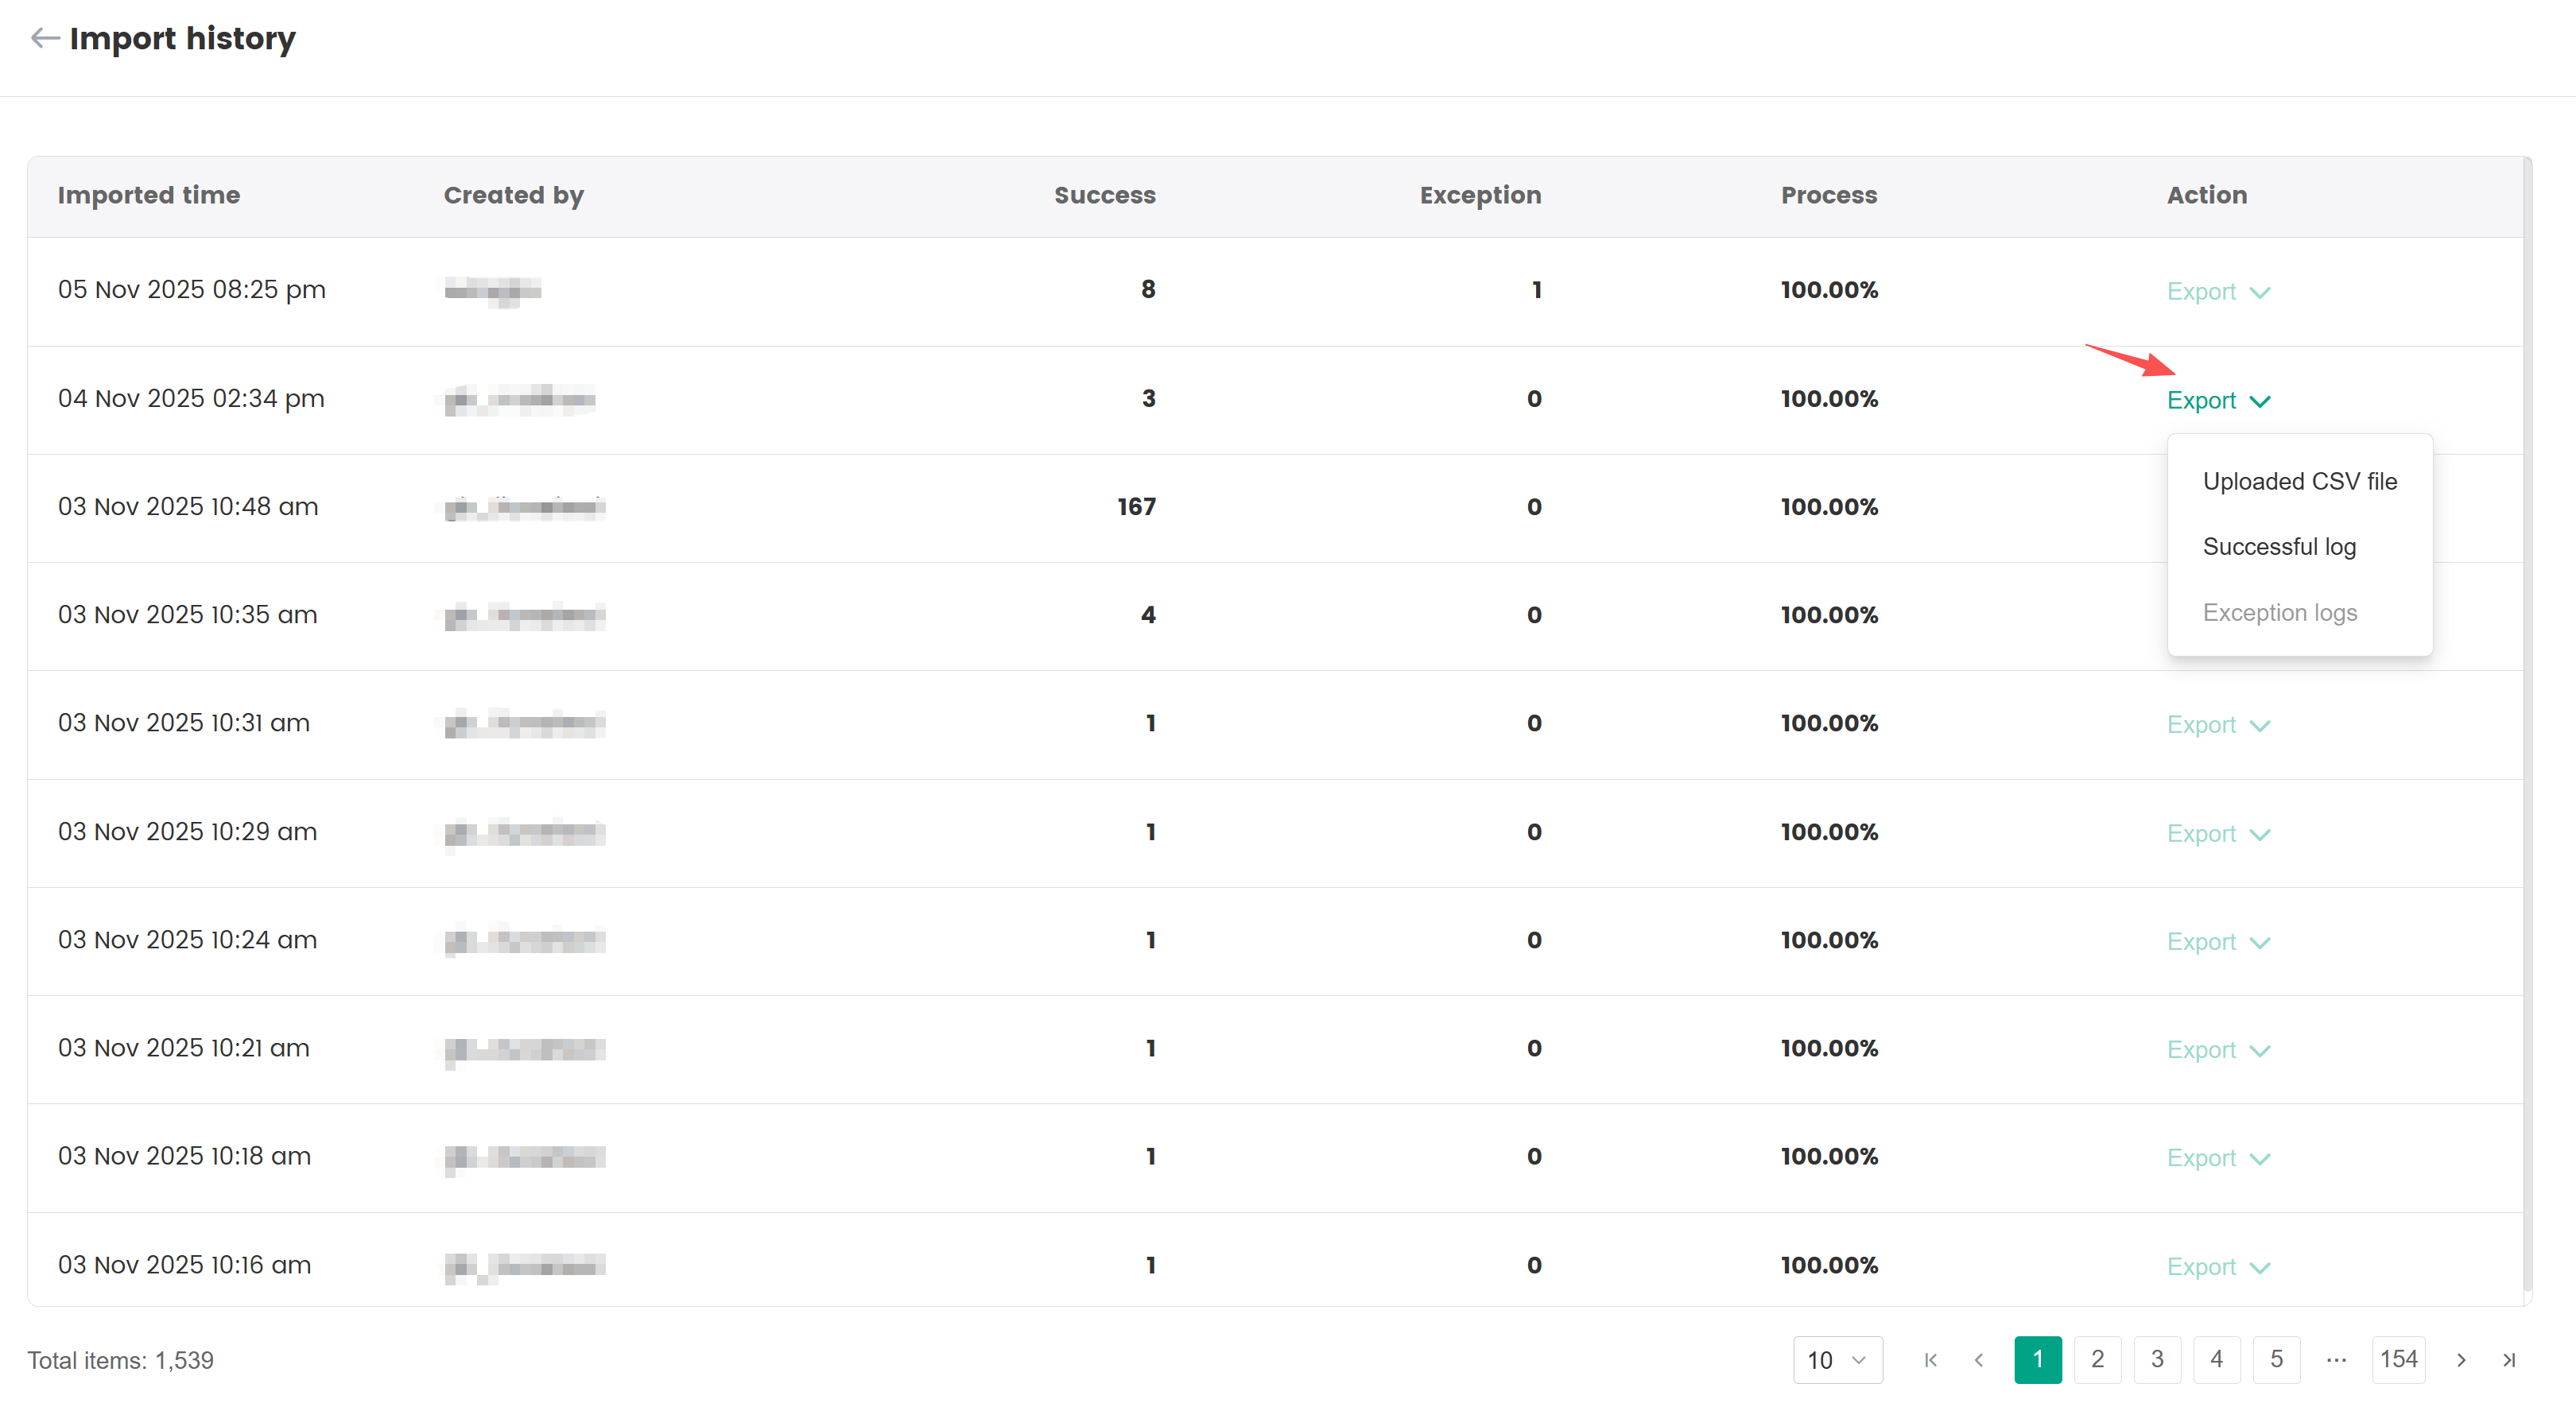Click the pagination ellipsis icon
This screenshot has height=1407, width=2576.
point(2336,1360)
